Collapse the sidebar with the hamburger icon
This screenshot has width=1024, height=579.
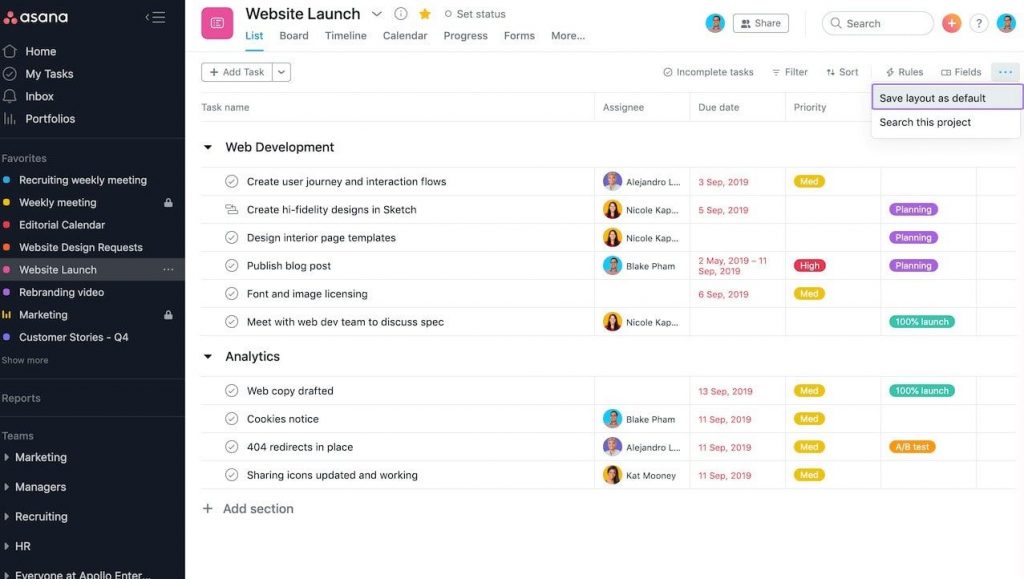(x=155, y=17)
